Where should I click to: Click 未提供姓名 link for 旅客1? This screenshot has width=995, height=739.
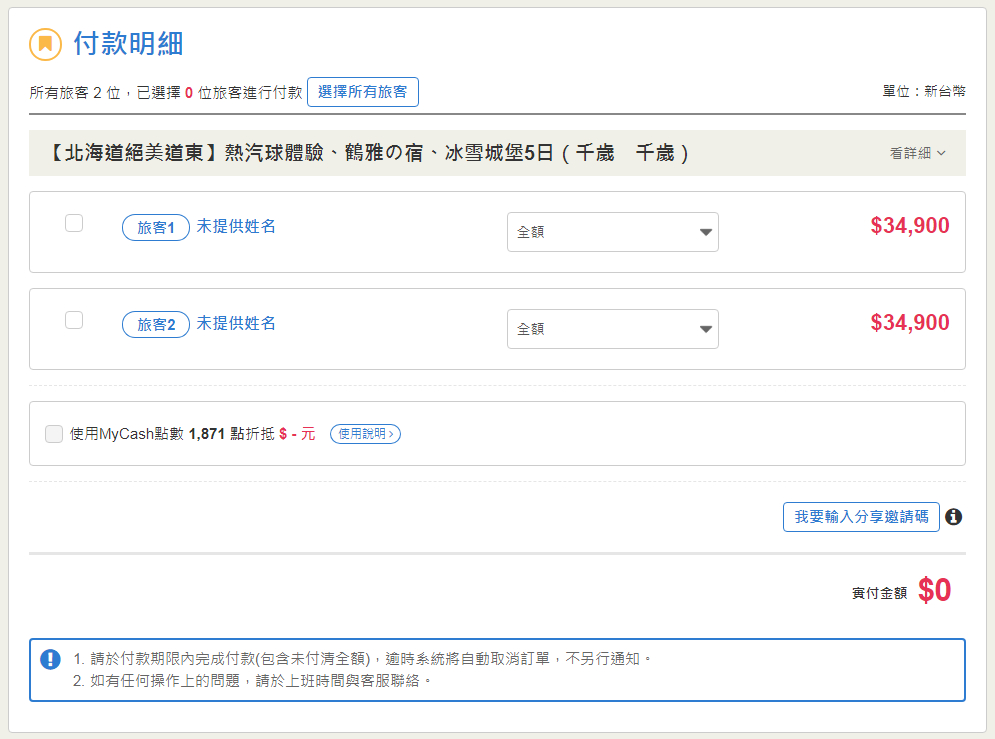pyautogui.click(x=236, y=227)
